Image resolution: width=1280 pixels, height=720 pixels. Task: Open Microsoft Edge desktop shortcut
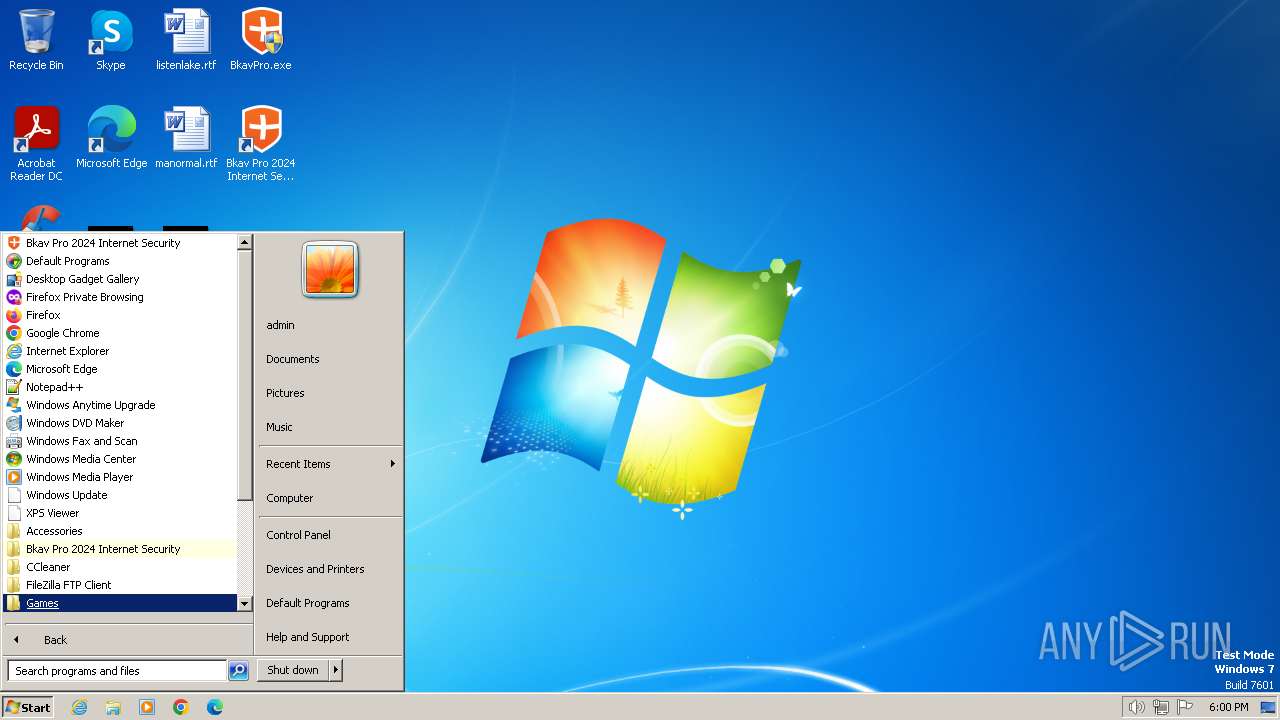click(111, 138)
